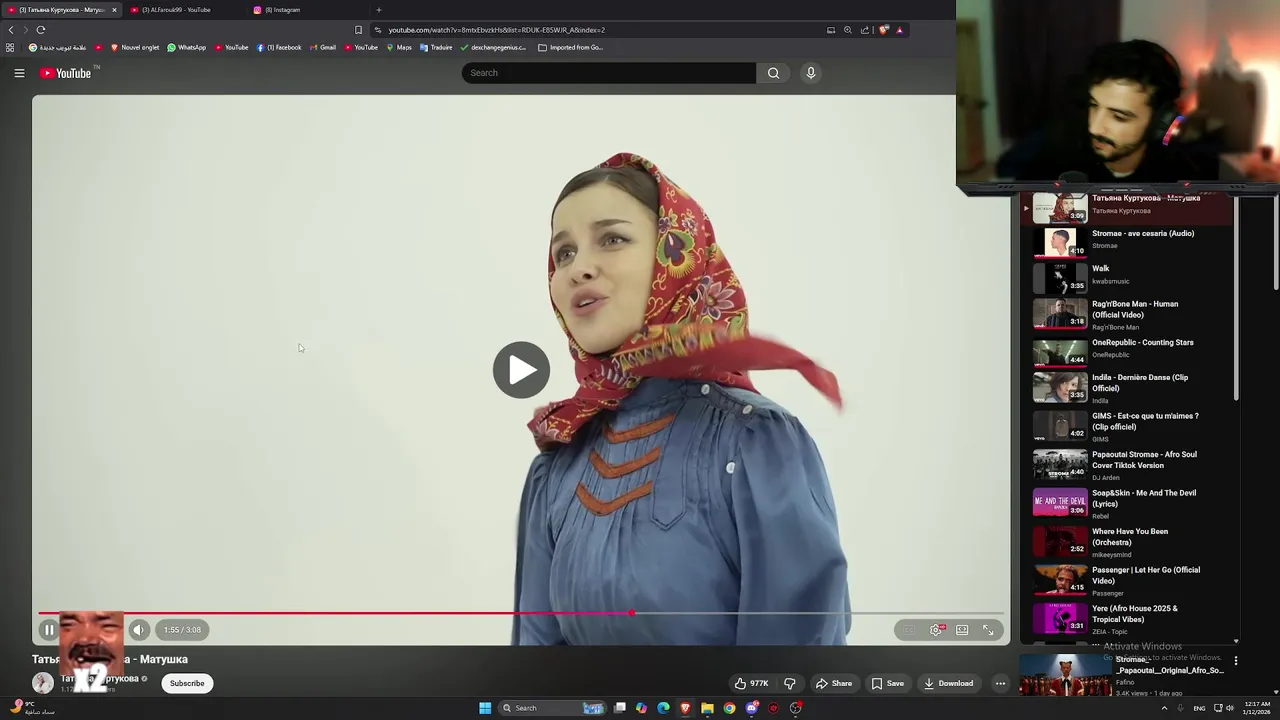
Task: Open File Explorer from taskbar
Action: [707, 708]
